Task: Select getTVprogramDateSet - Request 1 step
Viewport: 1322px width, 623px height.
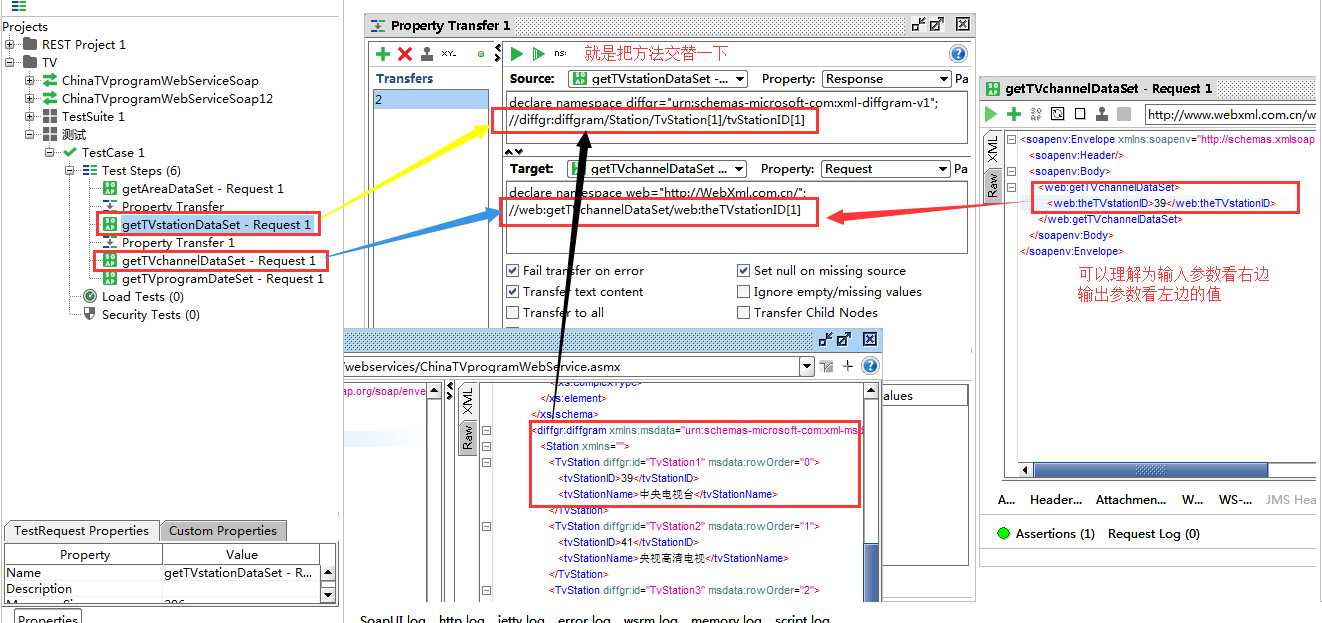Action: (x=213, y=279)
